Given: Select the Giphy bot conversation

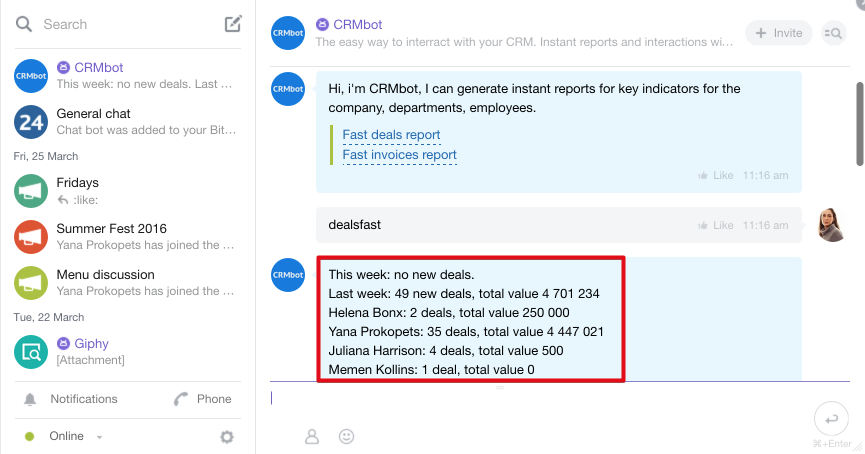Looking at the screenshot, I should [127, 351].
